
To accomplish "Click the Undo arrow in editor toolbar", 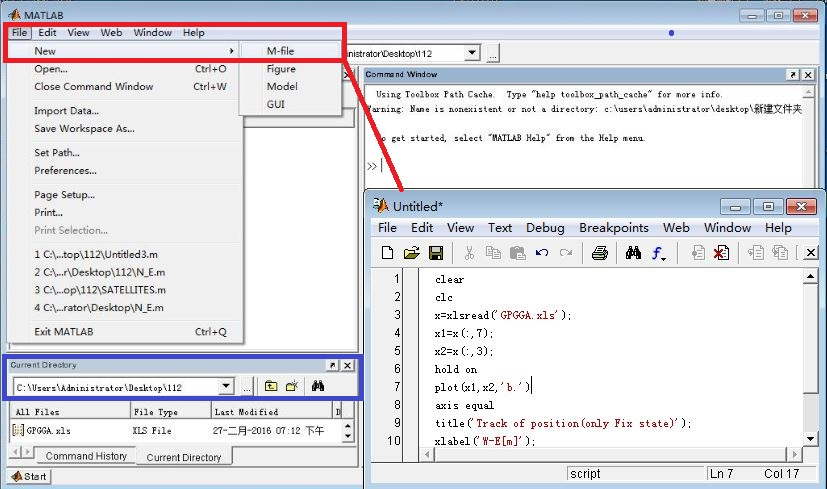I will 541,254.
